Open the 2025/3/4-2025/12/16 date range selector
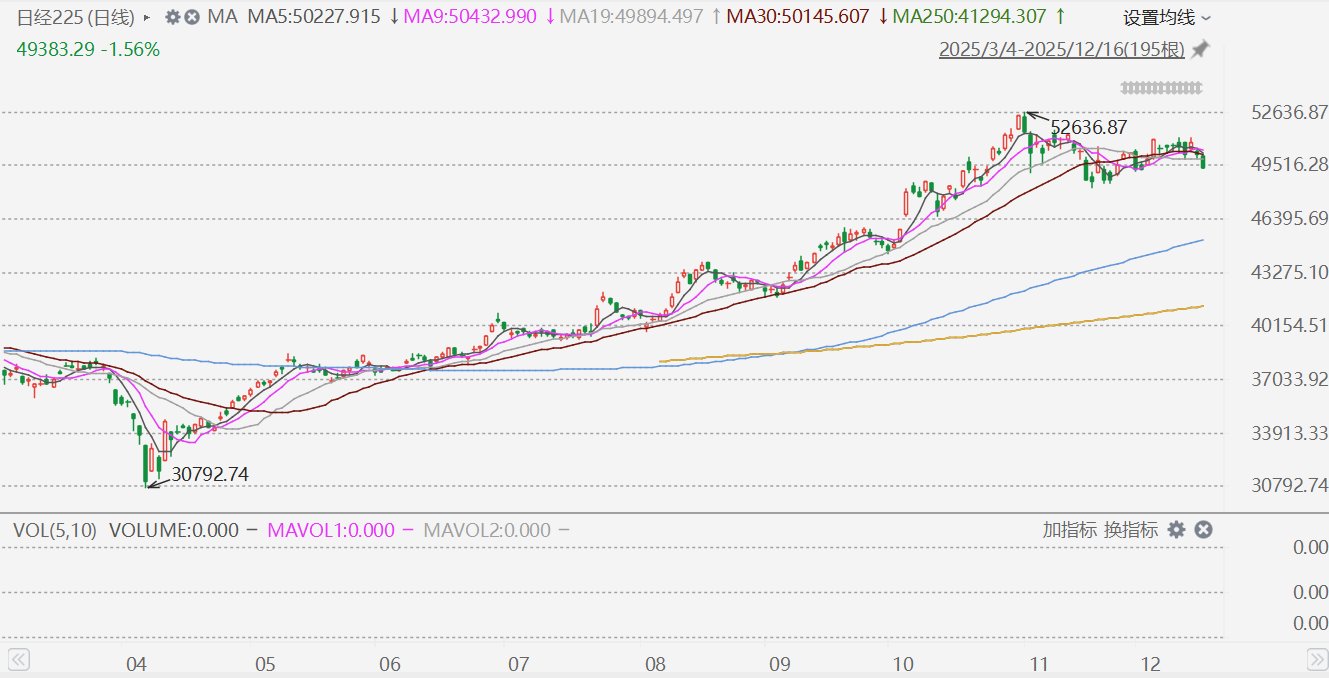Viewport: 1329px width, 678px height. pos(1062,49)
